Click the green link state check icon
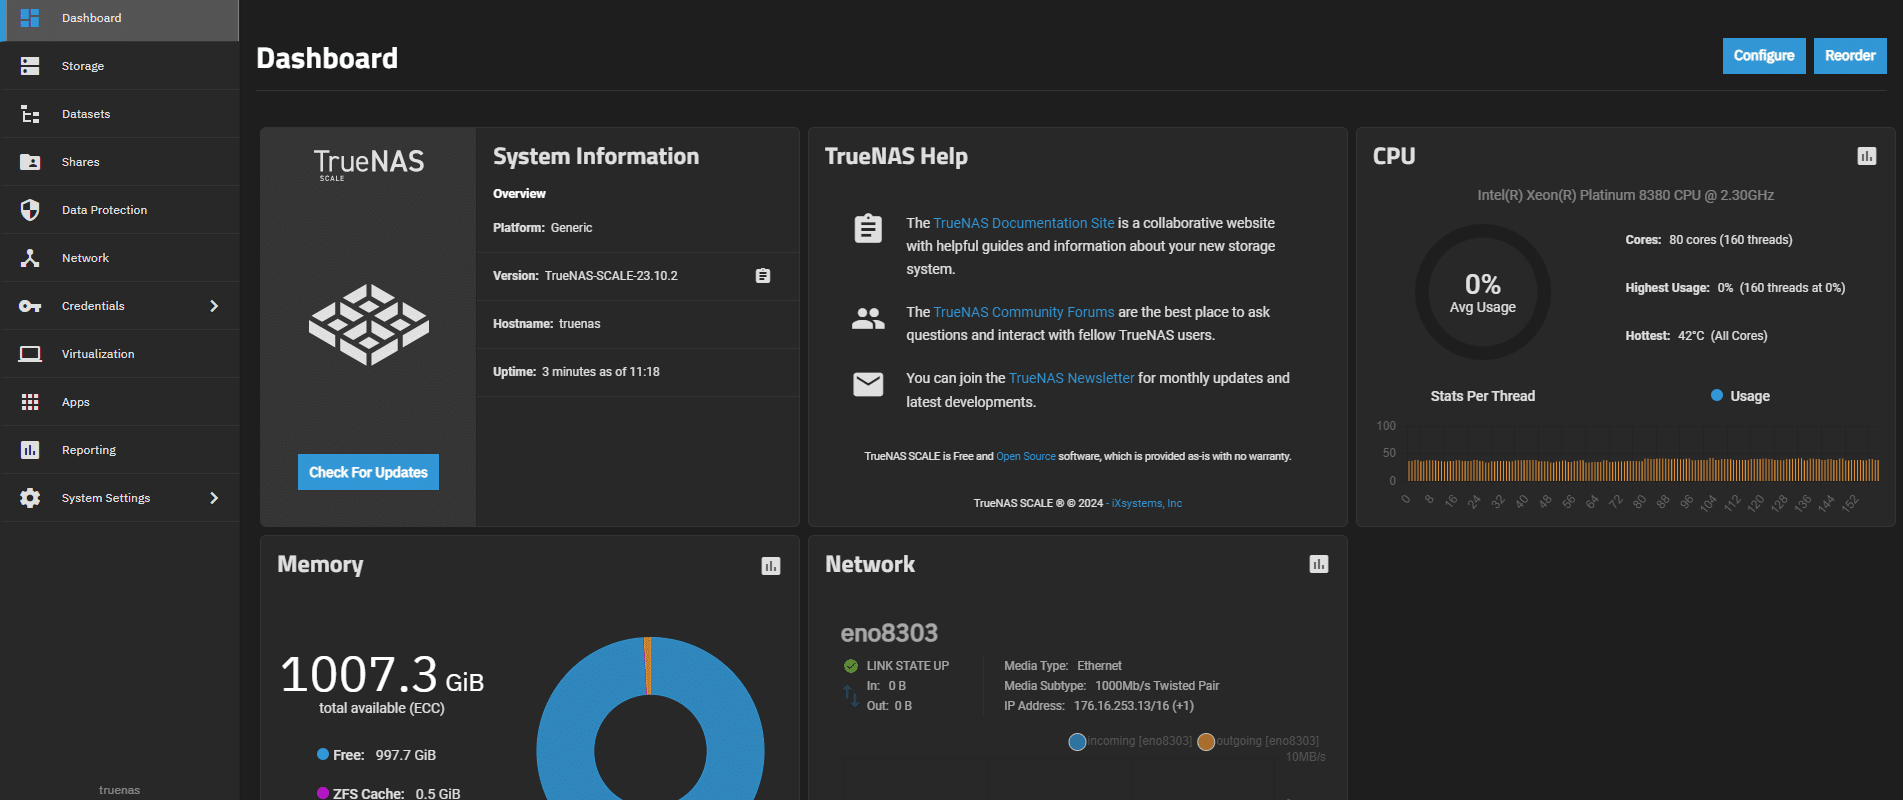Viewport: 1903px width, 800px height. (851, 666)
